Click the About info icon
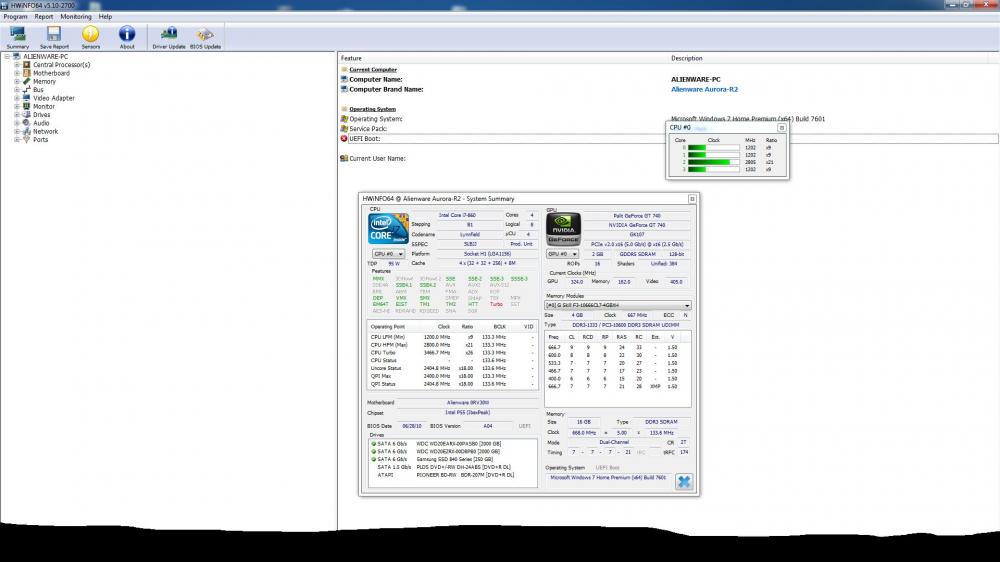Image resolution: width=1000 pixels, height=562 pixels. coord(127,36)
